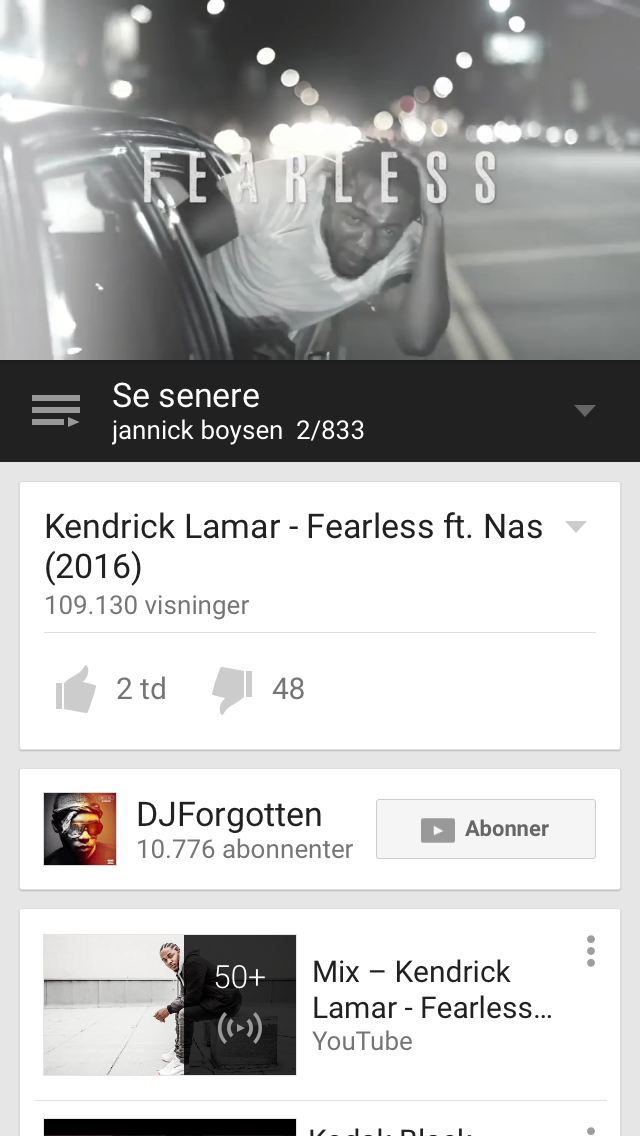Tap the playlist queue icon
The height and width of the screenshot is (1136, 640).
point(56,411)
